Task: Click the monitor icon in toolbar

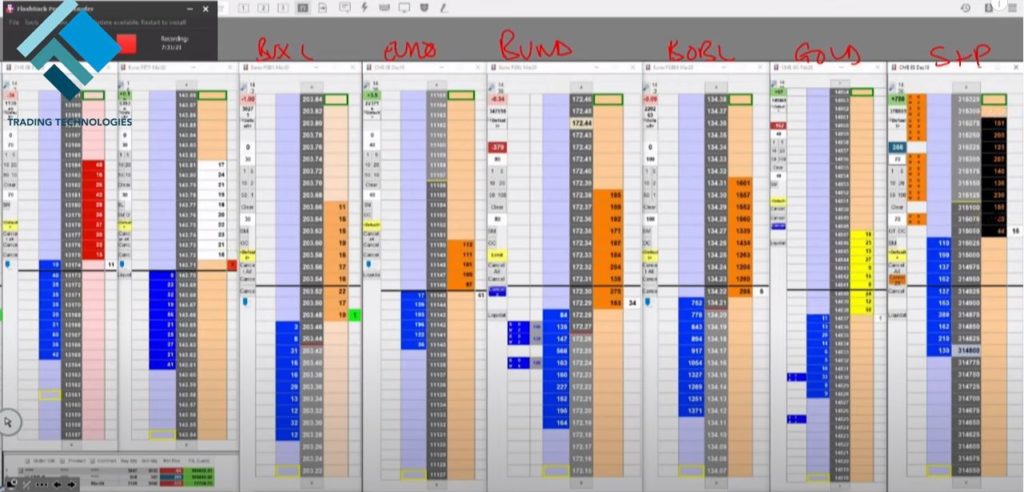Action: tap(404, 8)
